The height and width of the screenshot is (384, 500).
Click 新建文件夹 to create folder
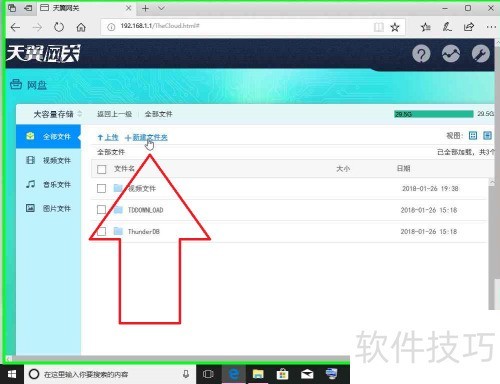click(146, 137)
